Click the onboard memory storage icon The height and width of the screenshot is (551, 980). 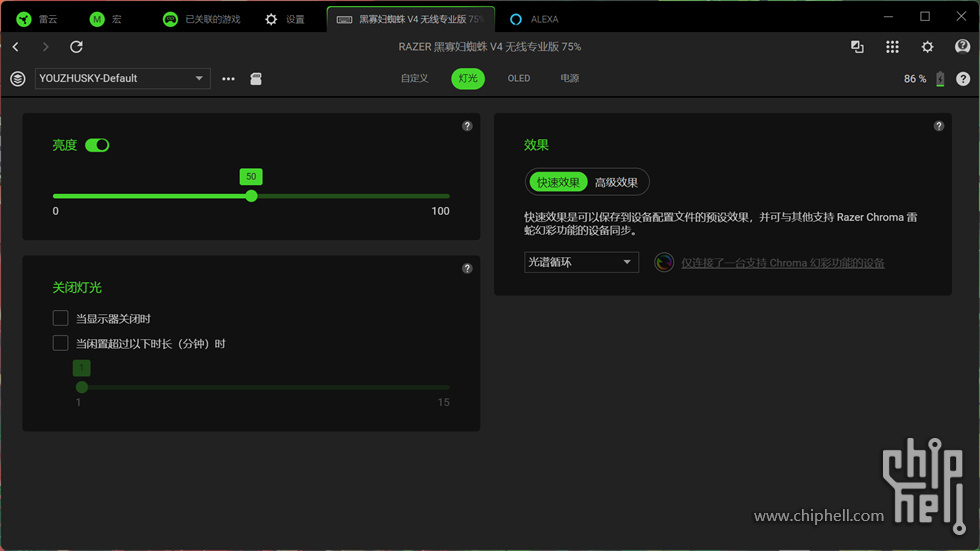coord(256,79)
